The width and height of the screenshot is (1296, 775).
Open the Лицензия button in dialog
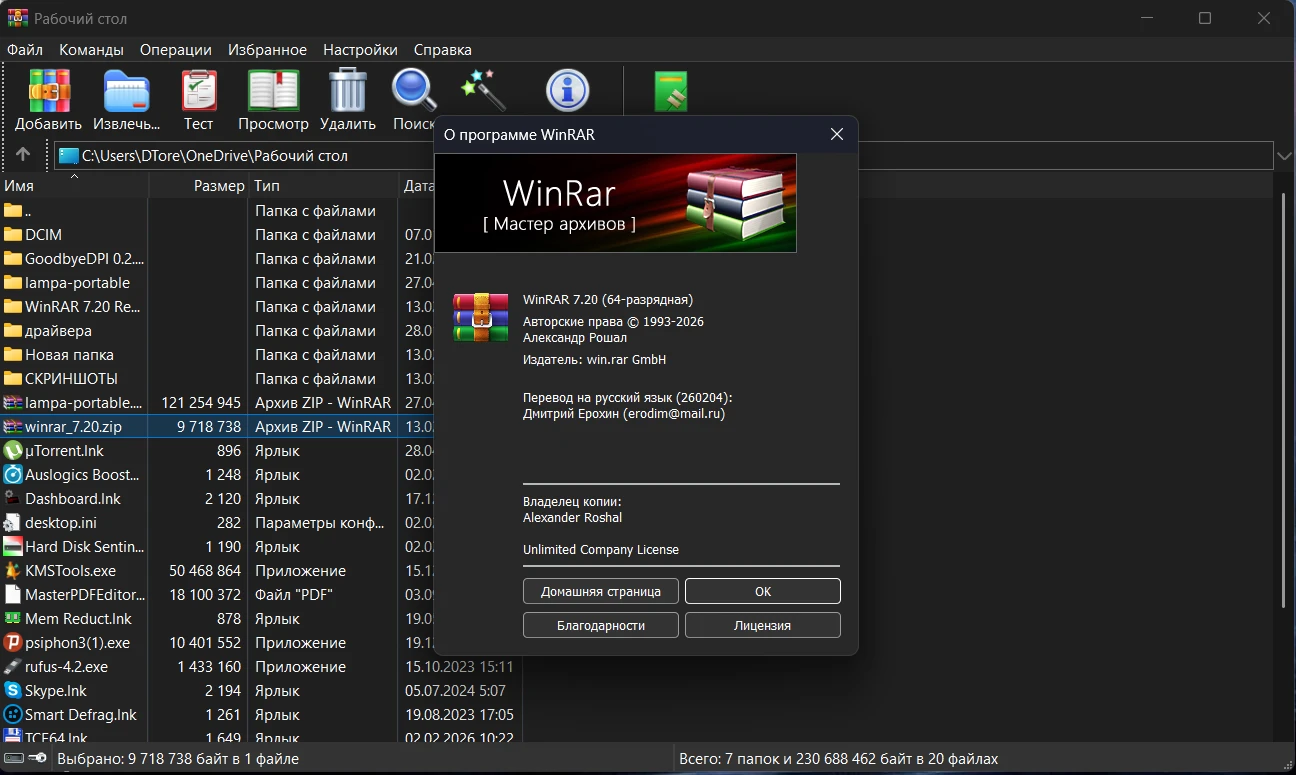point(762,625)
